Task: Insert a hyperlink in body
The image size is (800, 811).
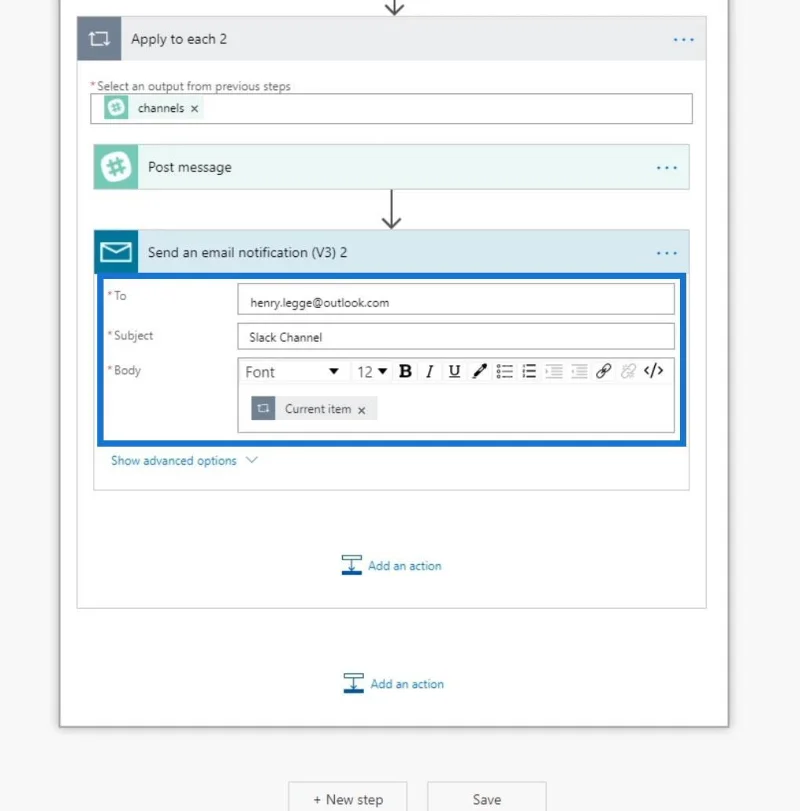Action: click(603, 371)
